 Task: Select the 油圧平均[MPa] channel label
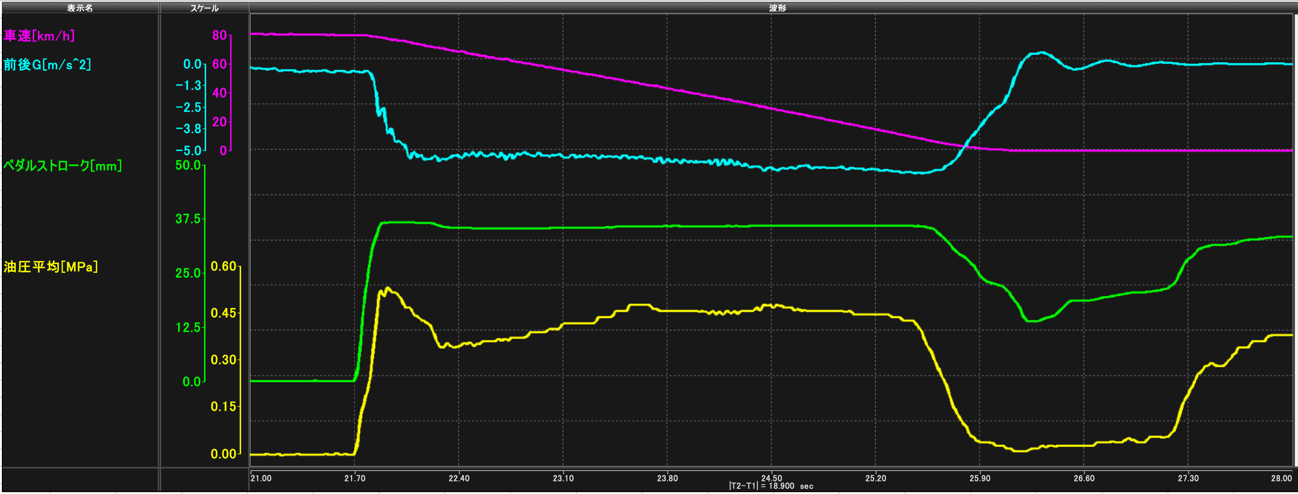[50, 267]
